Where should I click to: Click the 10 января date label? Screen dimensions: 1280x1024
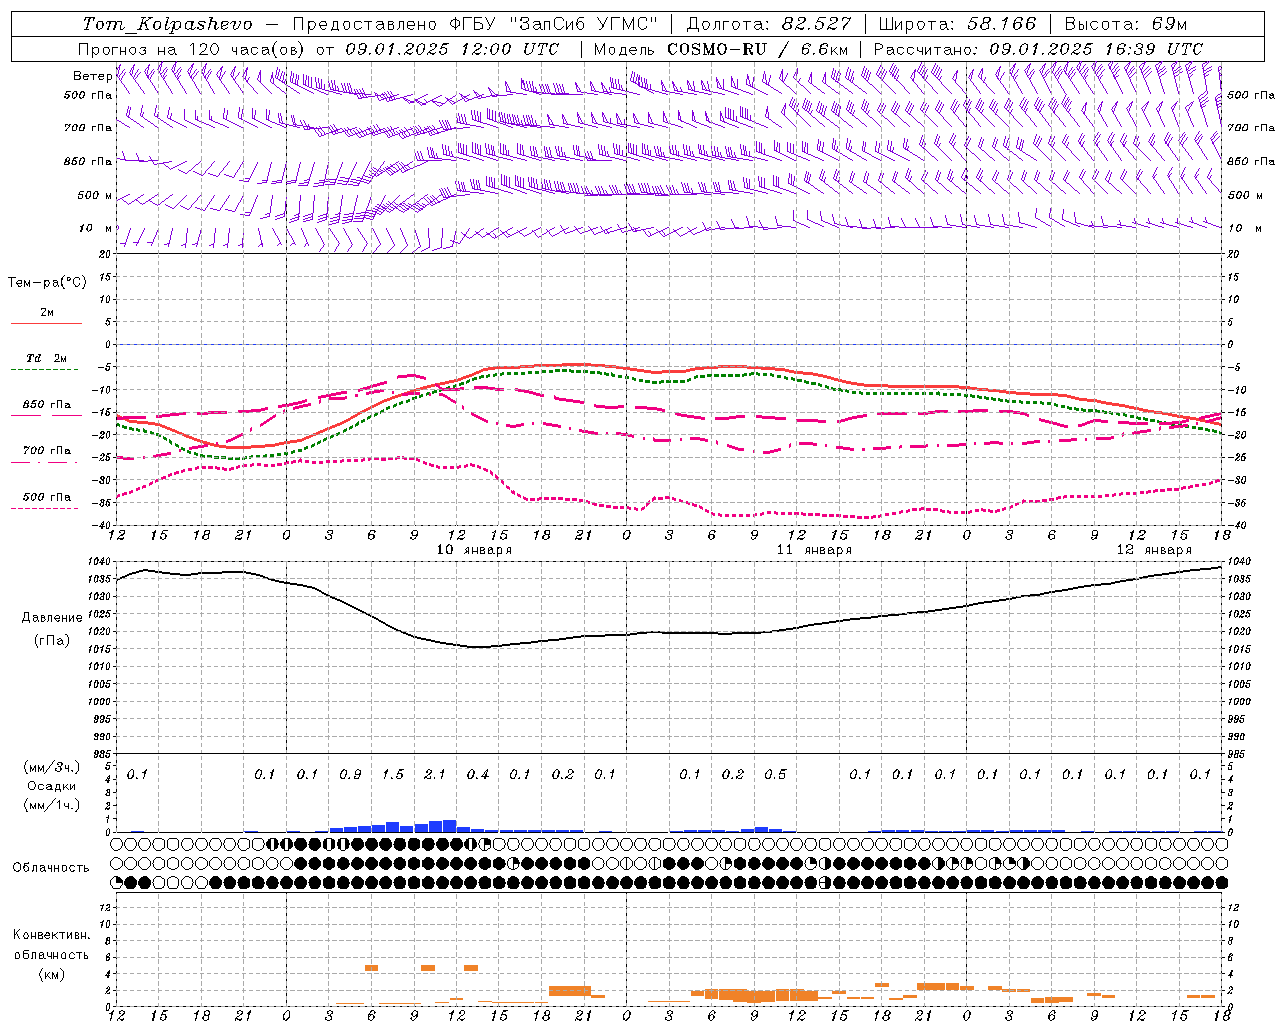[475, 550]
